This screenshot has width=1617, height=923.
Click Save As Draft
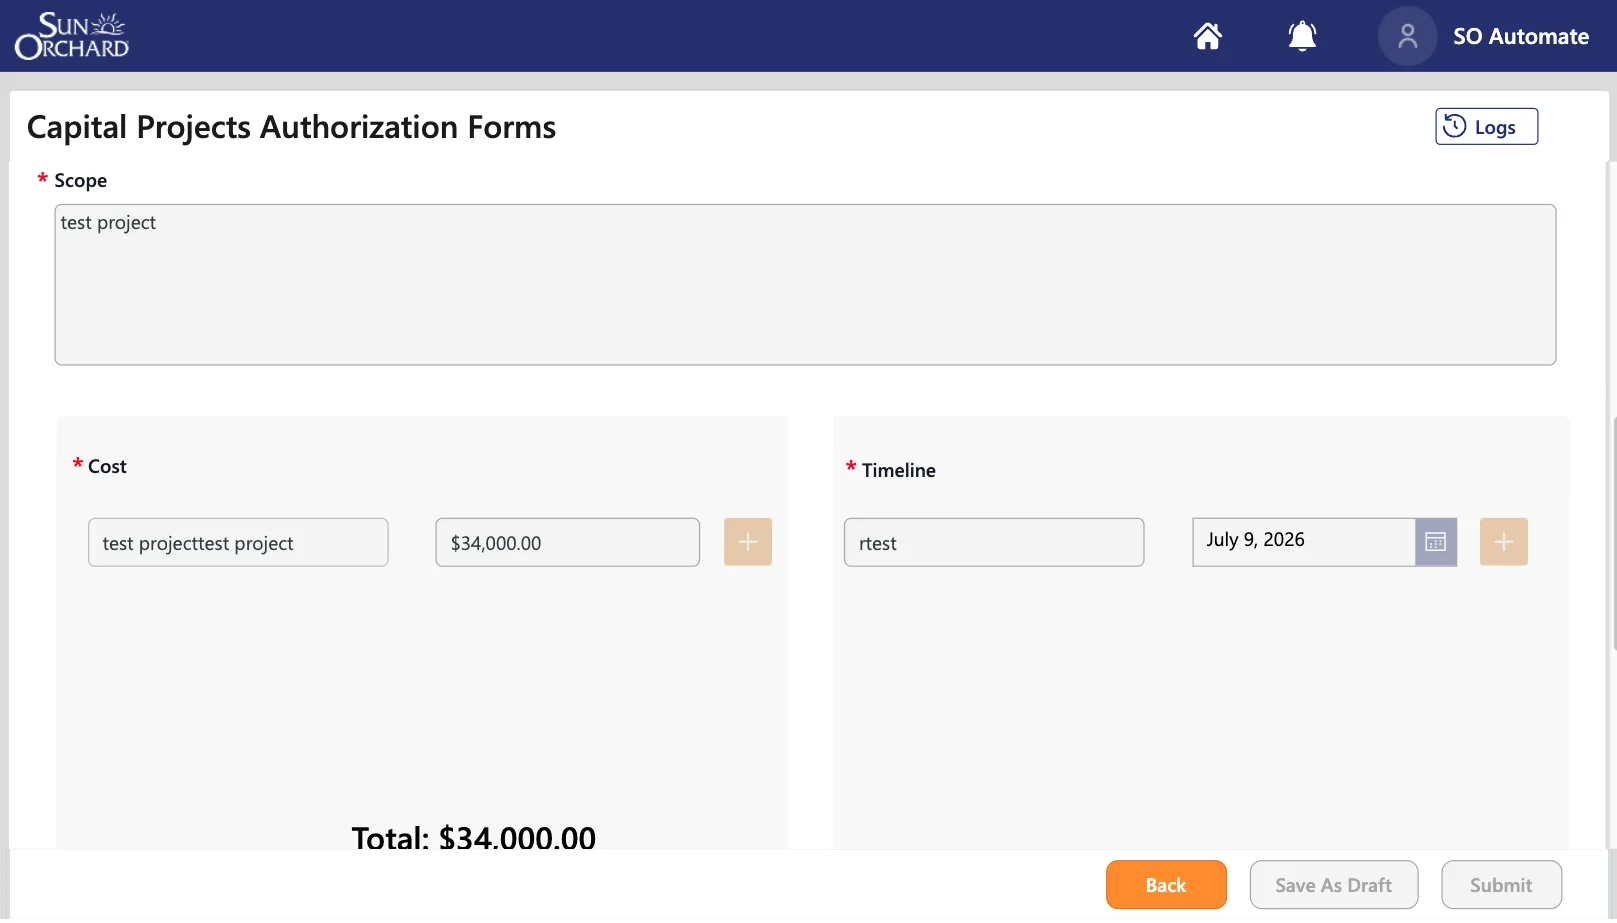coord(1333,885)
